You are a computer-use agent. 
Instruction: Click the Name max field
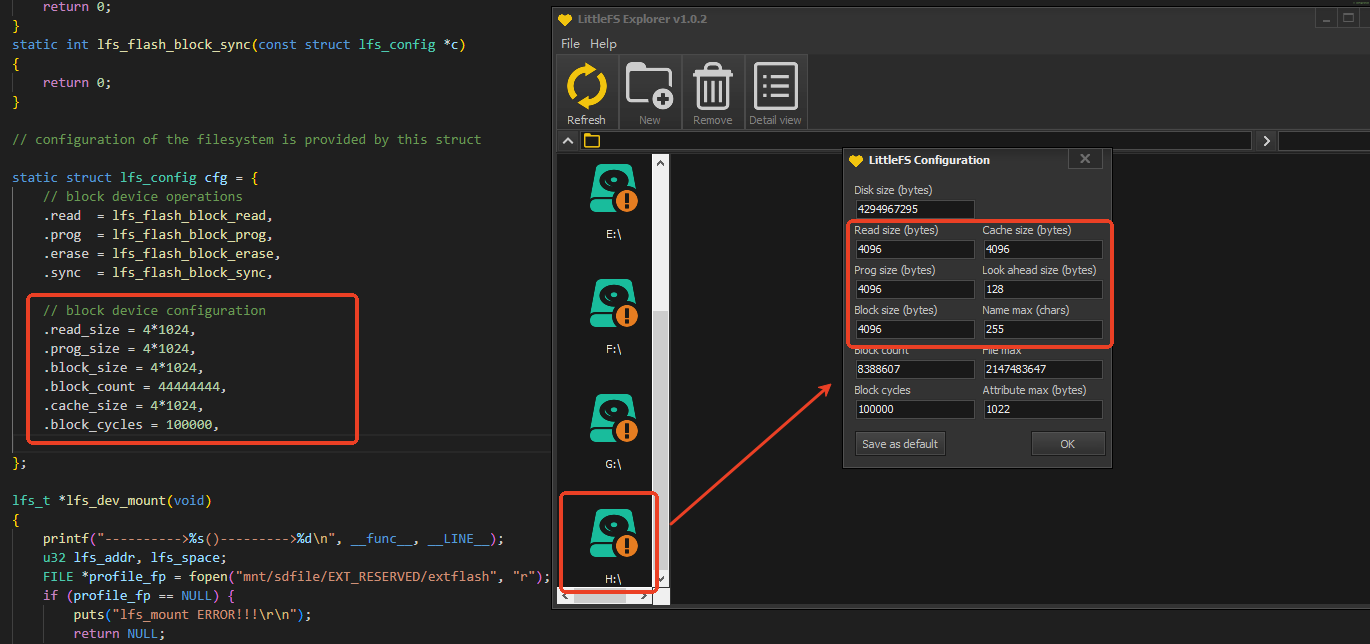tap(1043, 329)
